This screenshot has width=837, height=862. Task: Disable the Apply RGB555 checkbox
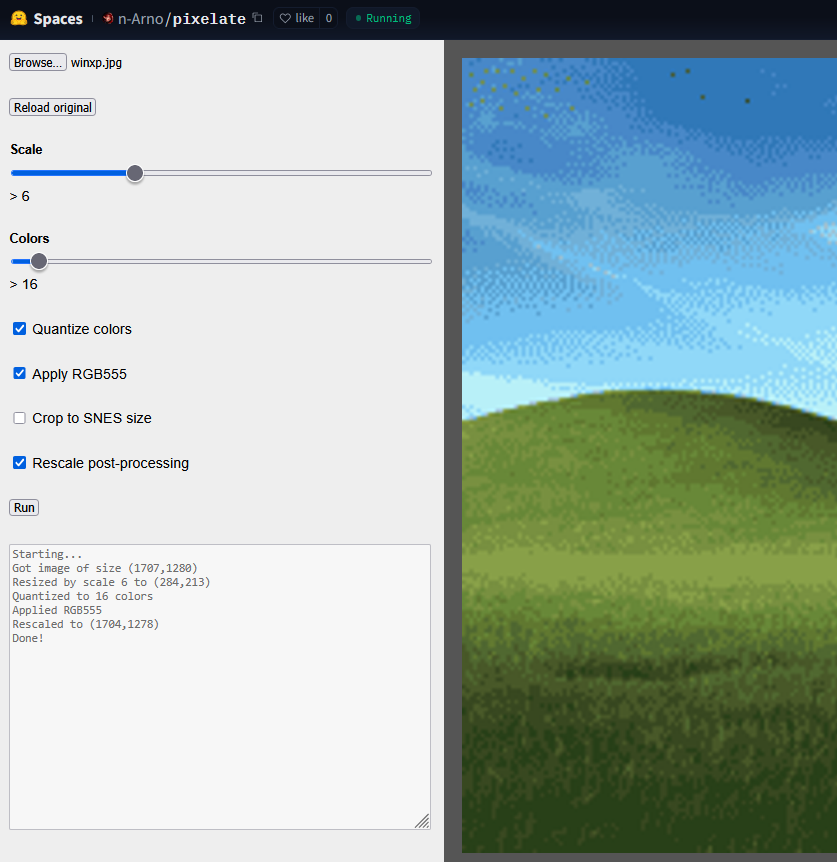click(19, 374)
